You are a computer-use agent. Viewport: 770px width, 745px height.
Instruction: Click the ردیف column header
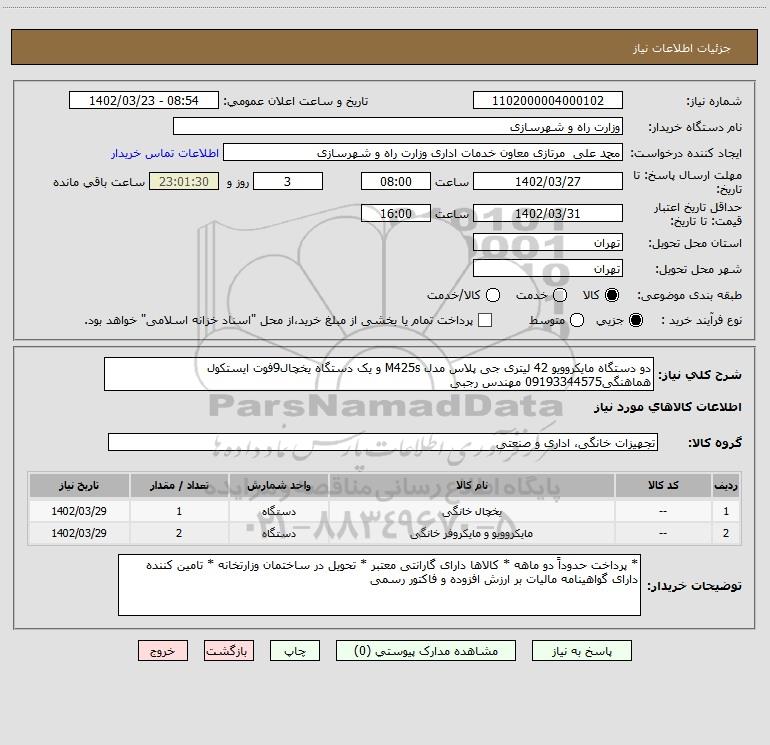[726, 486]
